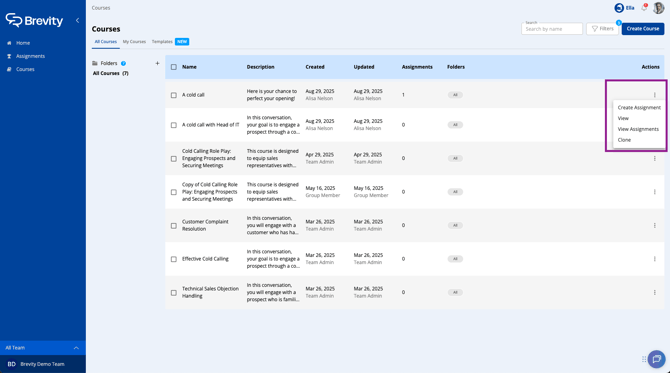Image resolution: width=670 pixels, height=373 pixels.
Task: Open the A cold call course name
Action: [193, 95]
